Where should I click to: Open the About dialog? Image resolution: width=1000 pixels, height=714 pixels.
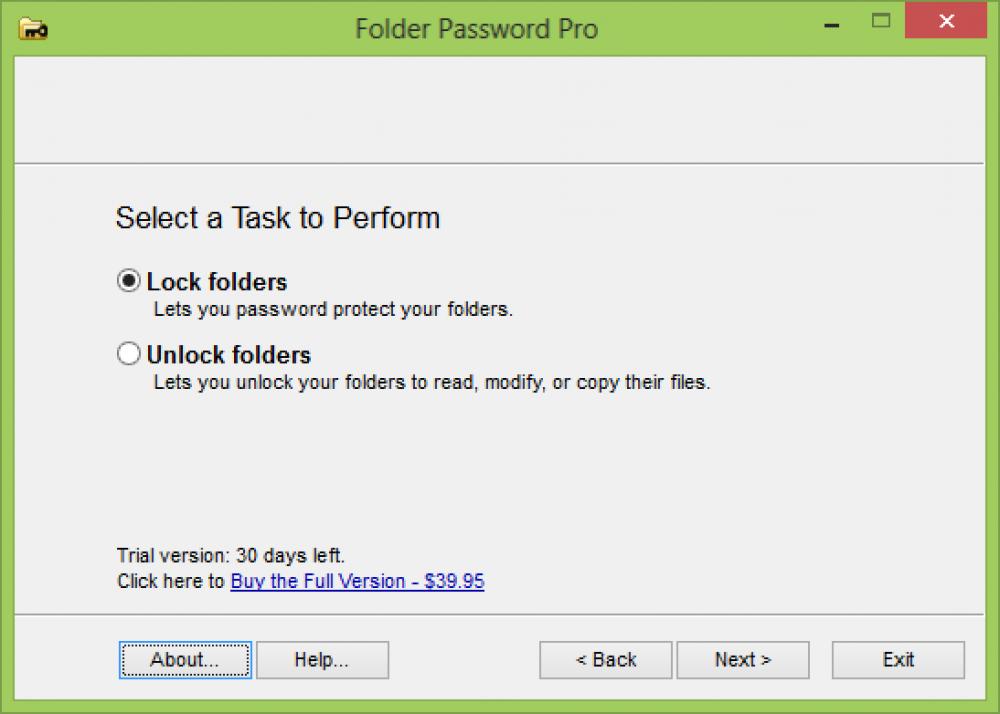[184, 659]
